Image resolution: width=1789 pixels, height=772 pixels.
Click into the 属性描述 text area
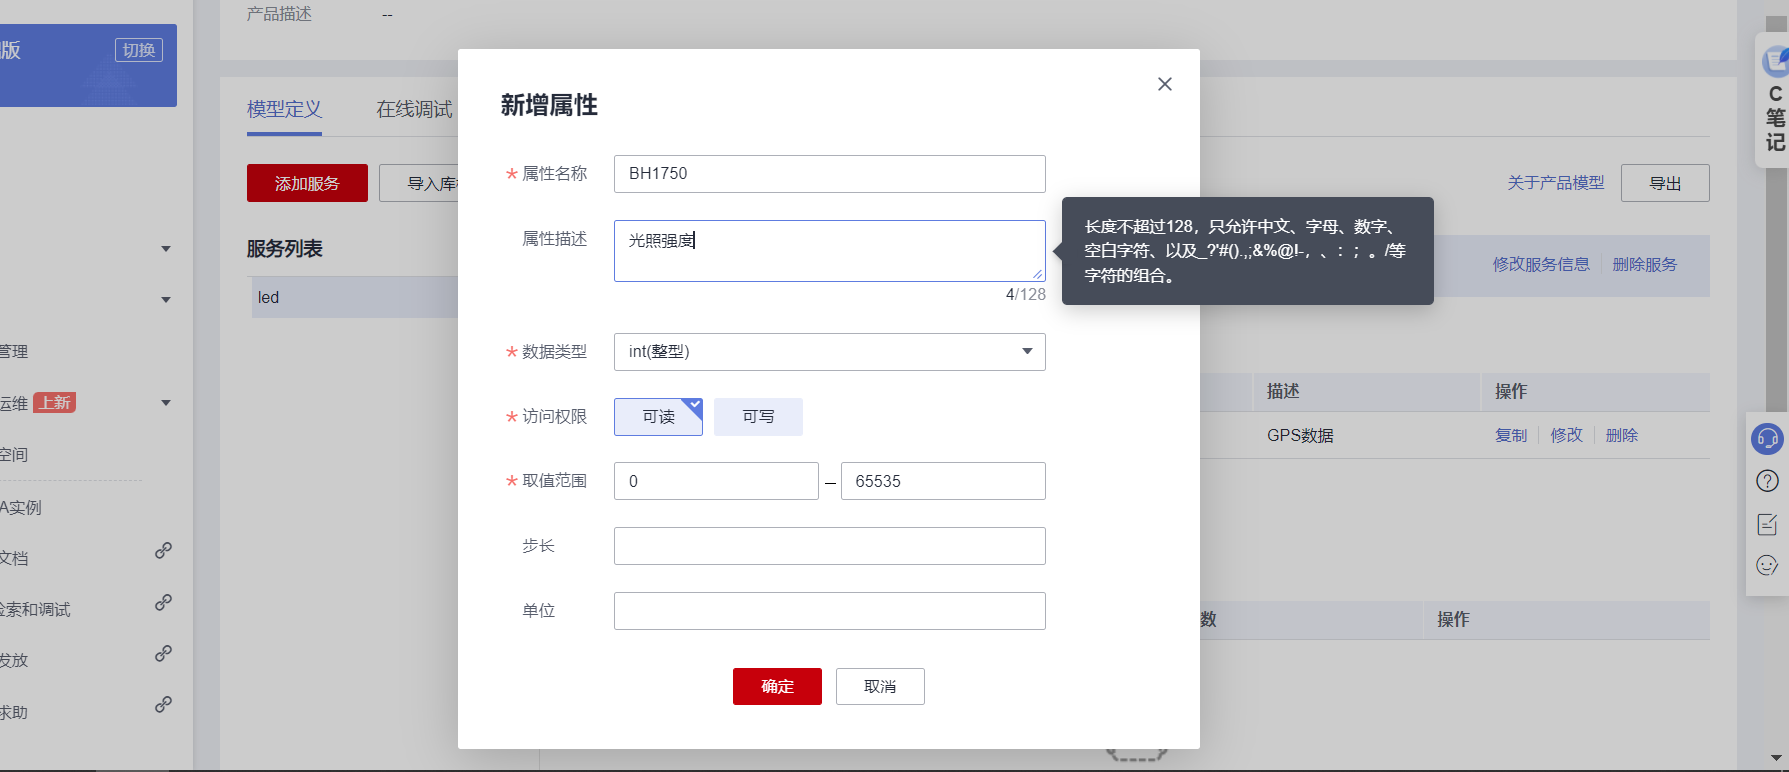coord(830,251)
